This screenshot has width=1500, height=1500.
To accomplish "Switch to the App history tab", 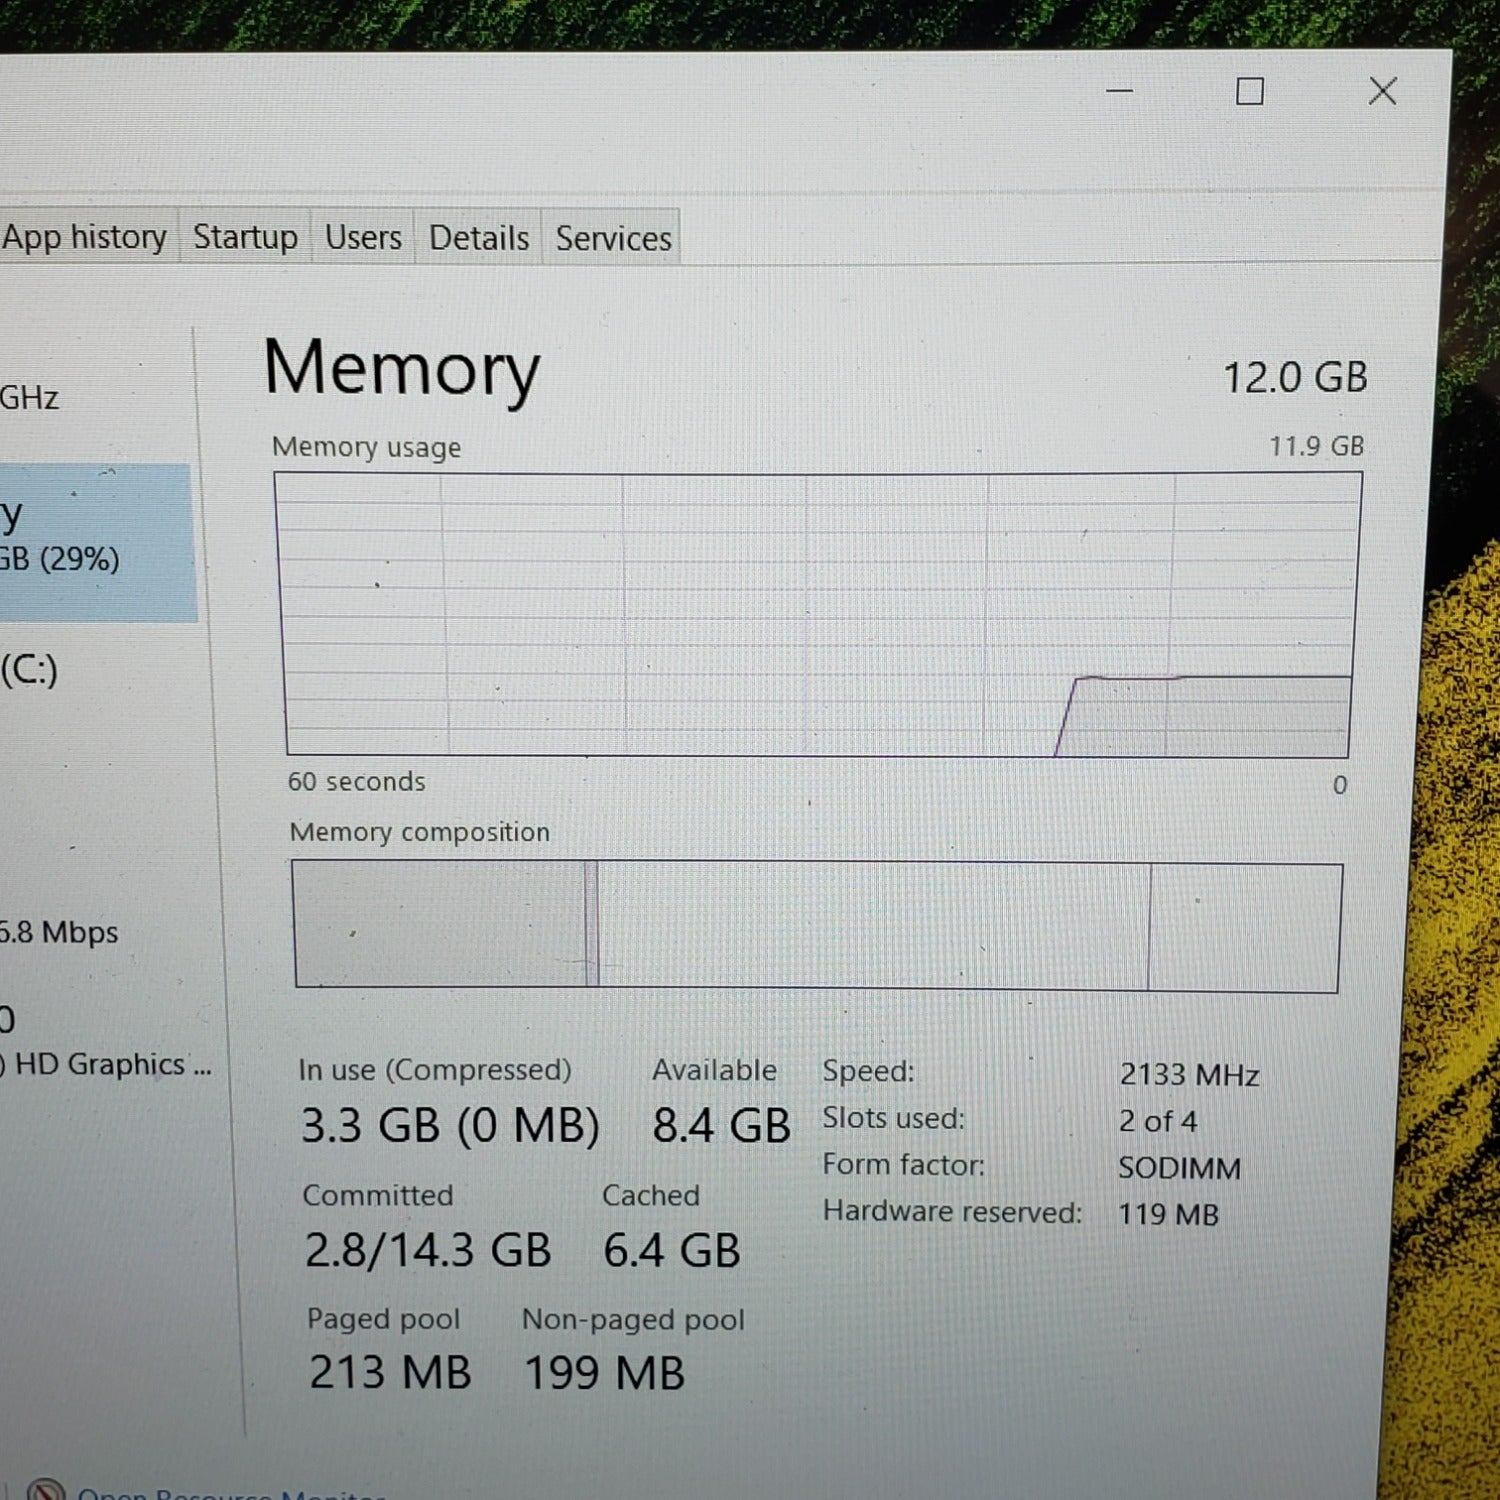I will point(84,237).
